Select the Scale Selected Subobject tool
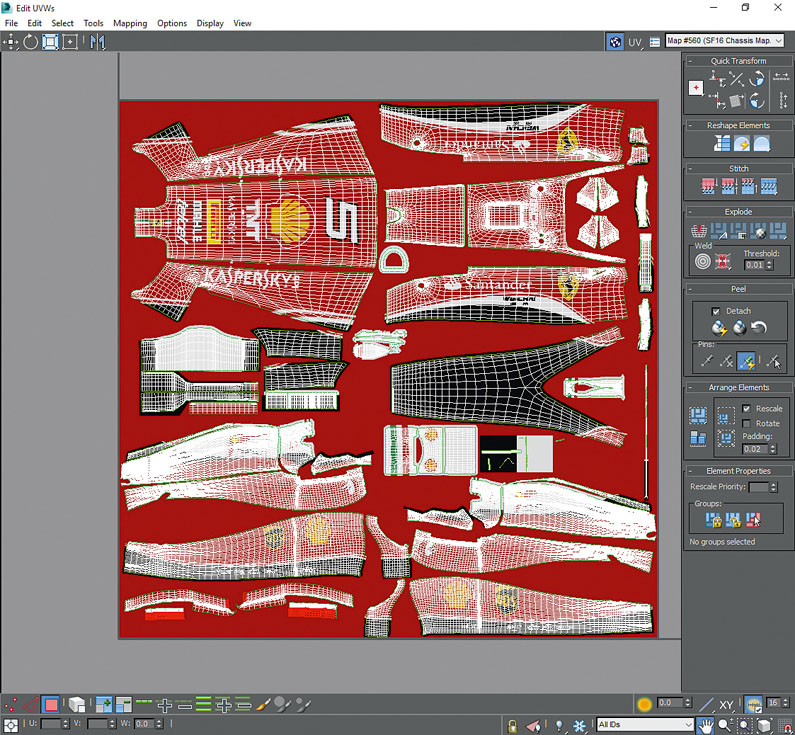 (50, 42)
